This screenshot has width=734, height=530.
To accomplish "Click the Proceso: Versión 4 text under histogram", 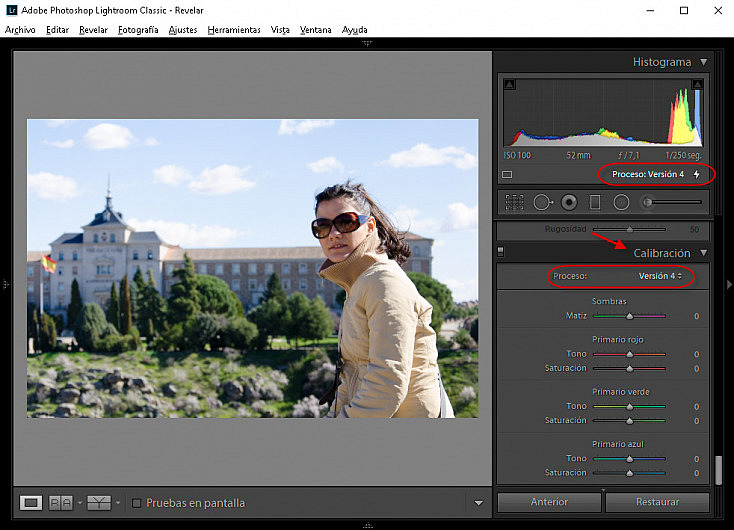I will click(x=648, y=174).
